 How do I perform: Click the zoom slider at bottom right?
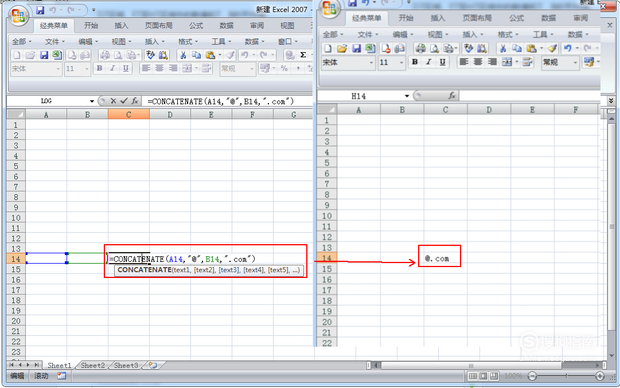point(566,376)
